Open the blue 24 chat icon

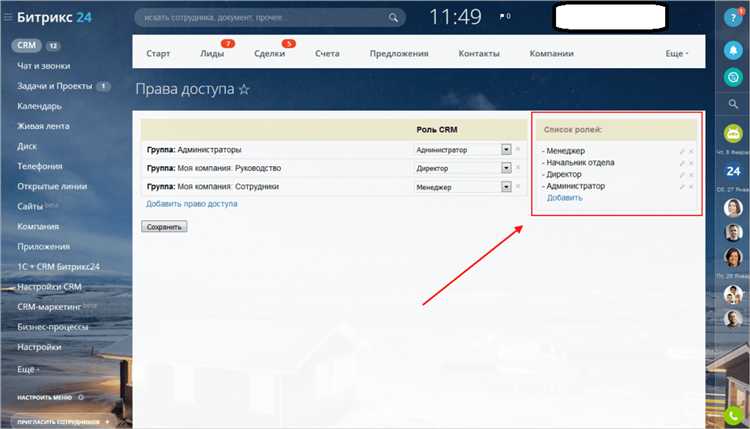point(733,171)
